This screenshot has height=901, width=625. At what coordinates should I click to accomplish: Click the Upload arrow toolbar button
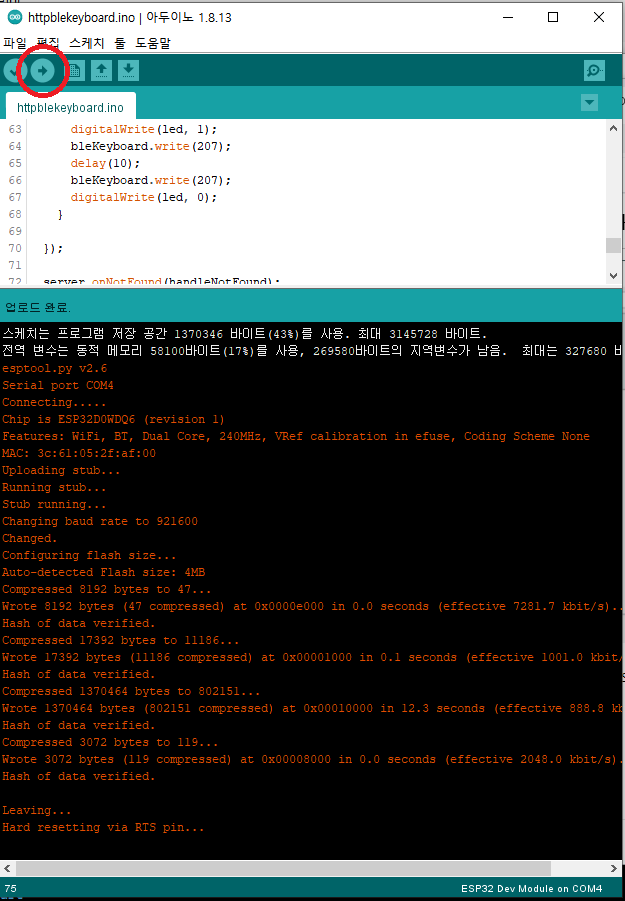[42, 71]
